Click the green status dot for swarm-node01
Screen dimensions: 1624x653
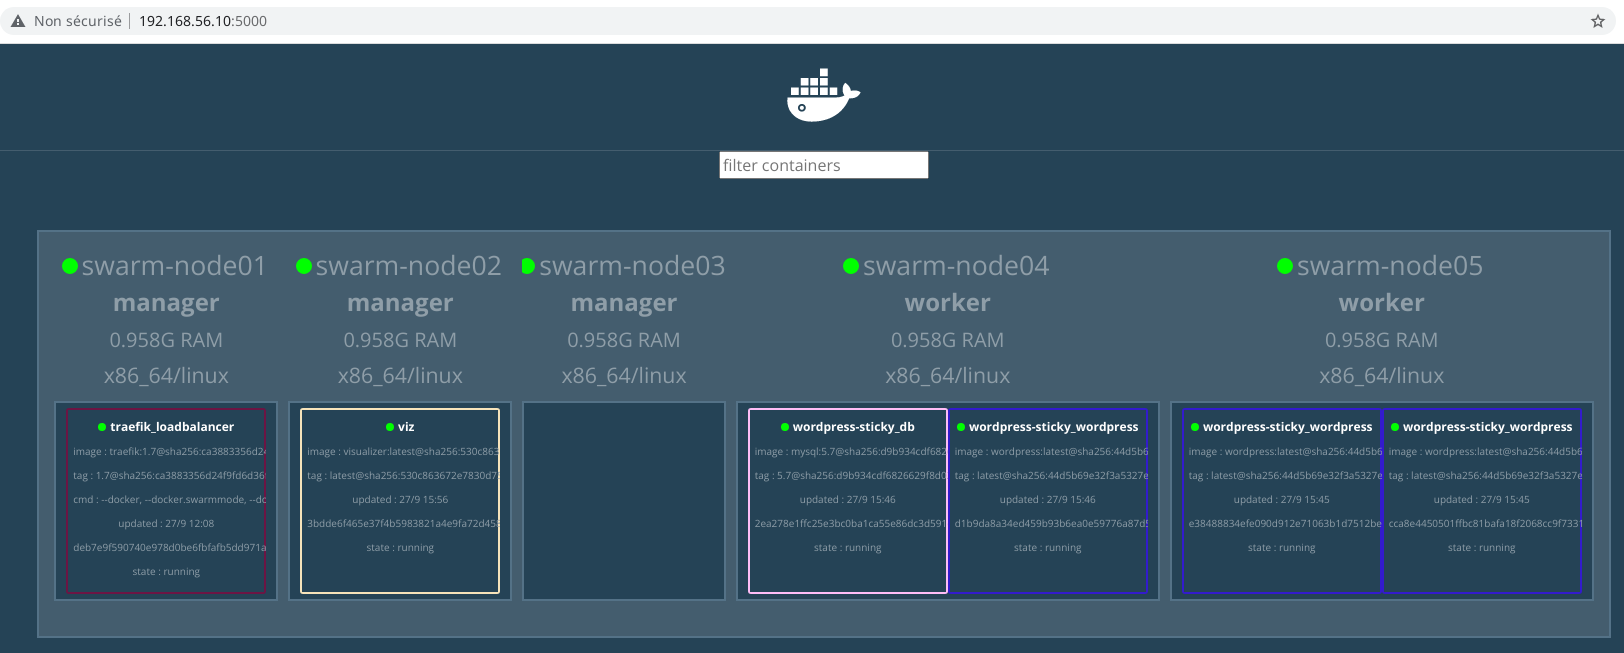coord(70,266)
